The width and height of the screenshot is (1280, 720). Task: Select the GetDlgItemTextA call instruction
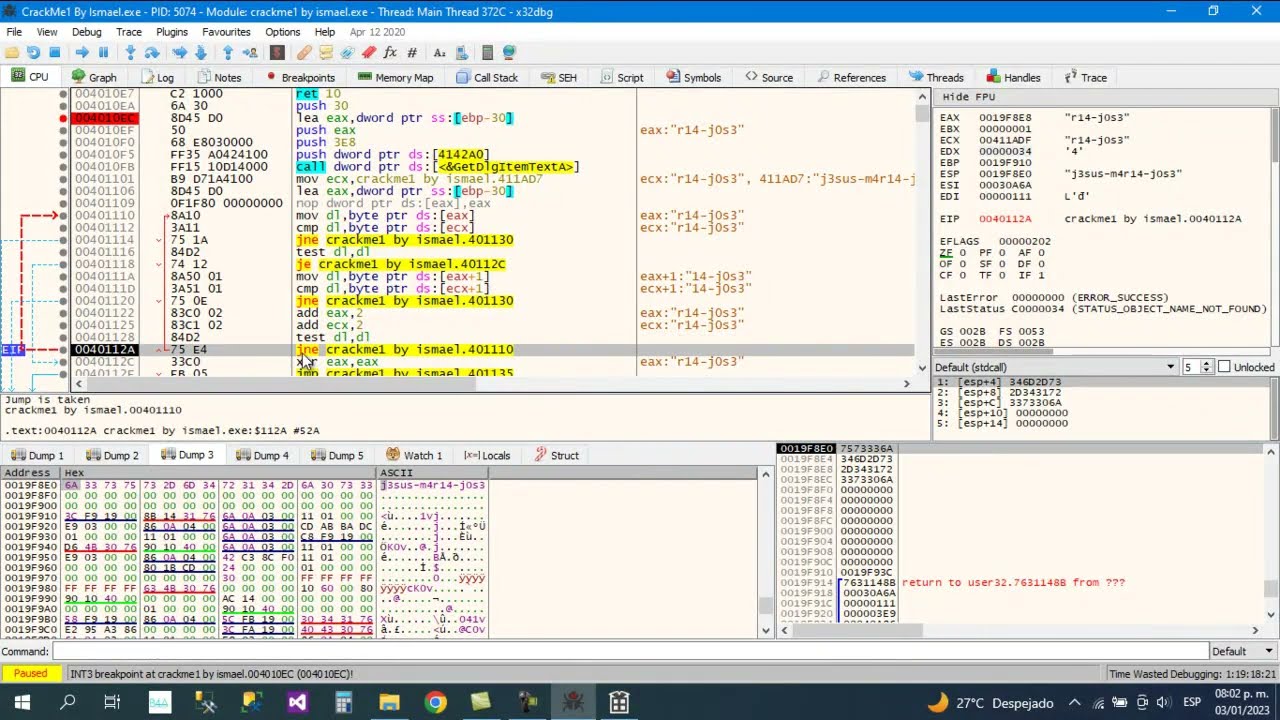click(x=437, y=167)
